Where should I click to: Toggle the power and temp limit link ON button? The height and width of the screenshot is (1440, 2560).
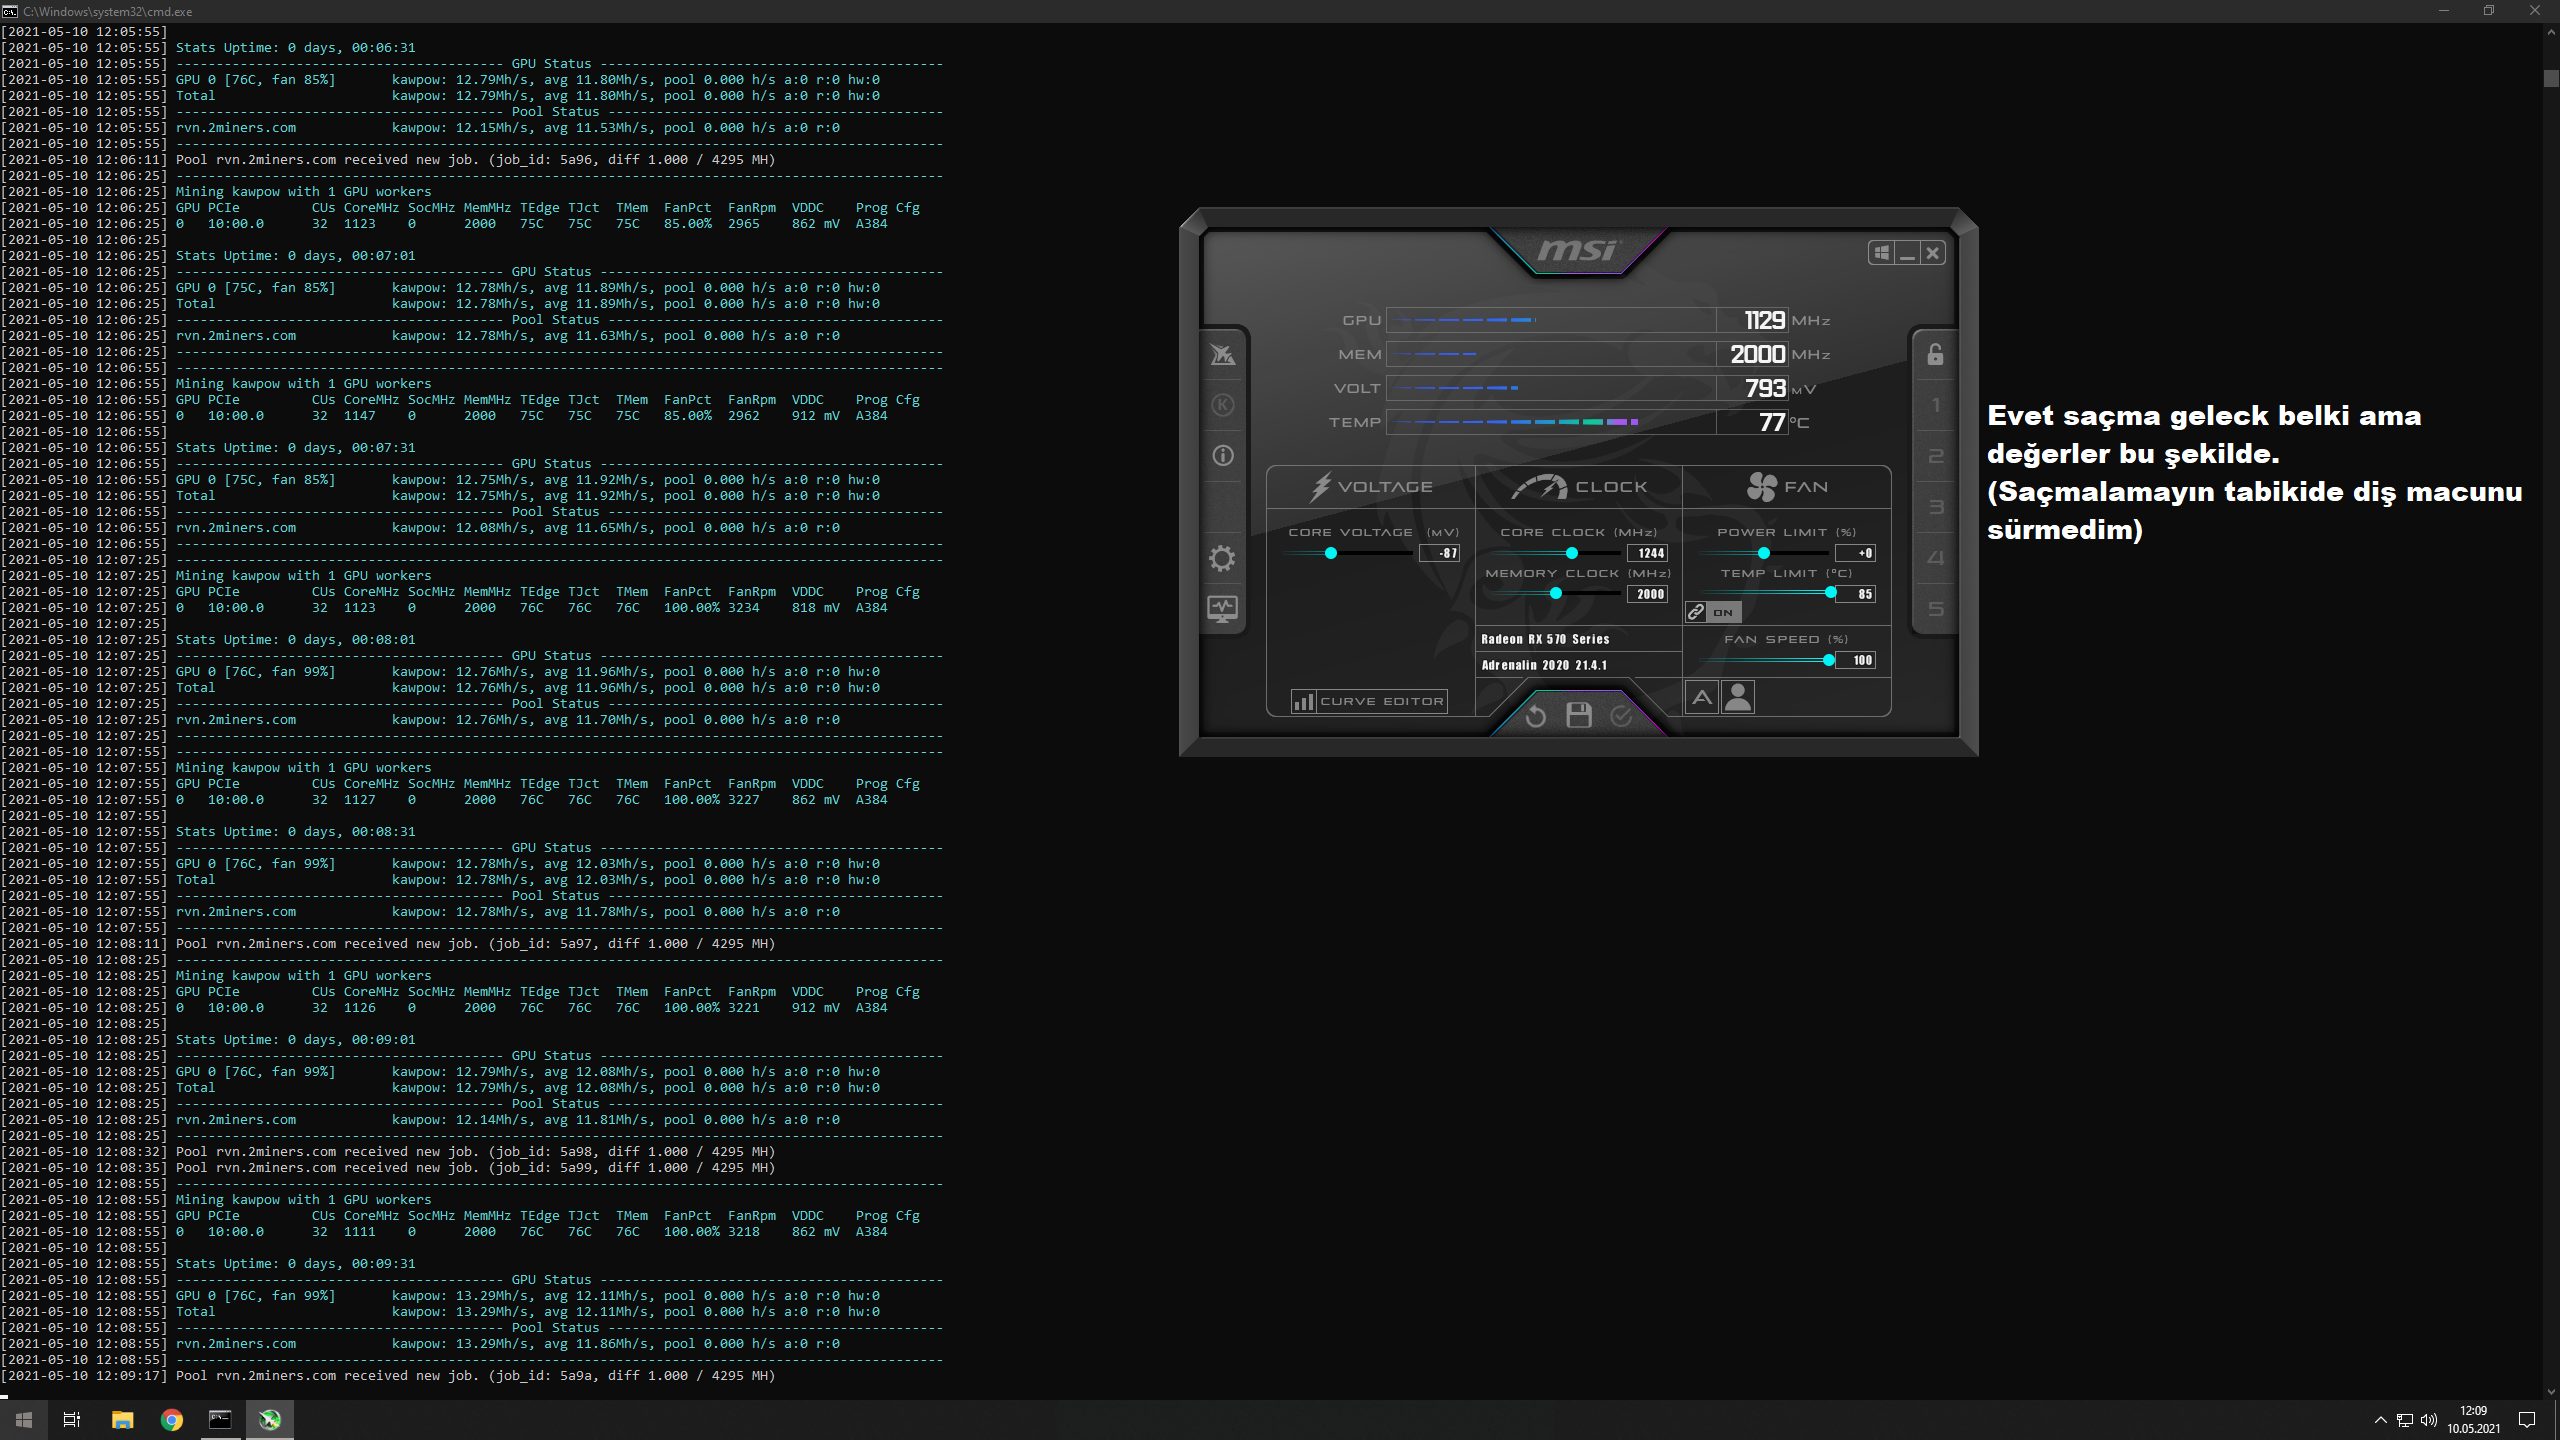coord(1713,612)
